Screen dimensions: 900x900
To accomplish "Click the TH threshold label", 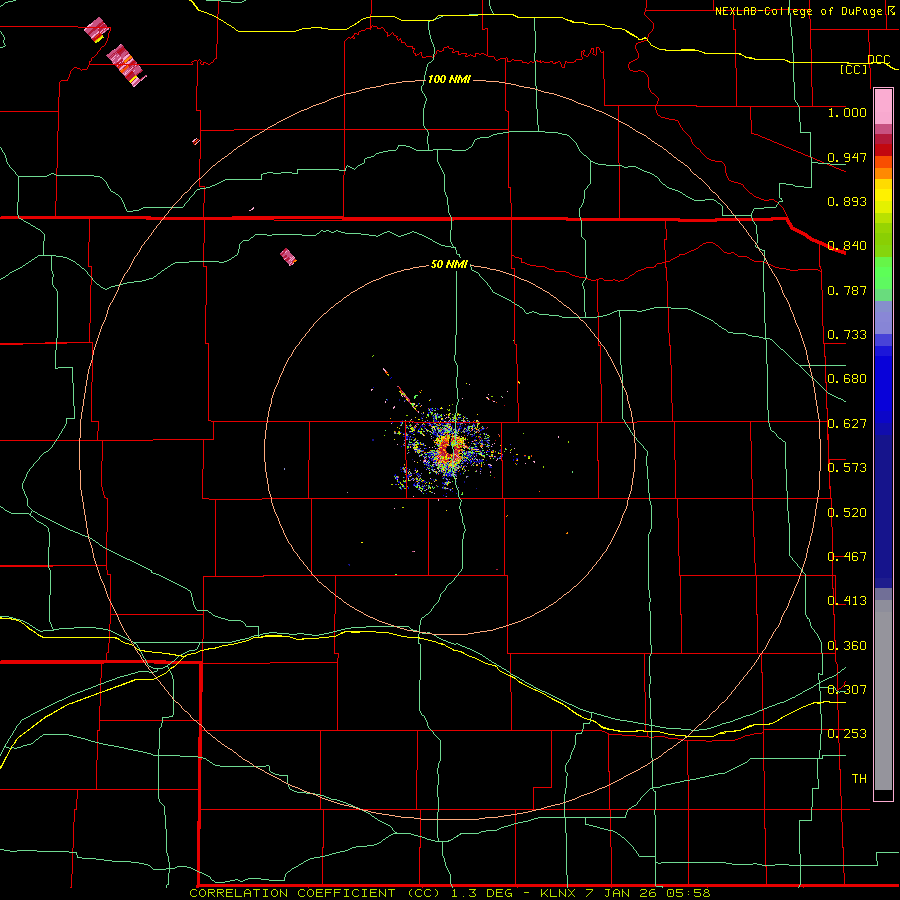I will click(859, 779).
